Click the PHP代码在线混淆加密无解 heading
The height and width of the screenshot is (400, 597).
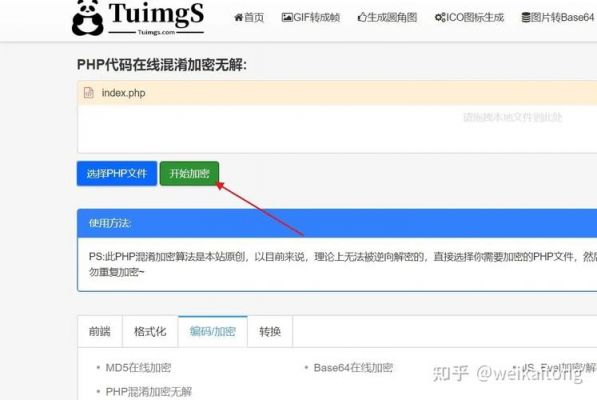[x=162, y=65]
